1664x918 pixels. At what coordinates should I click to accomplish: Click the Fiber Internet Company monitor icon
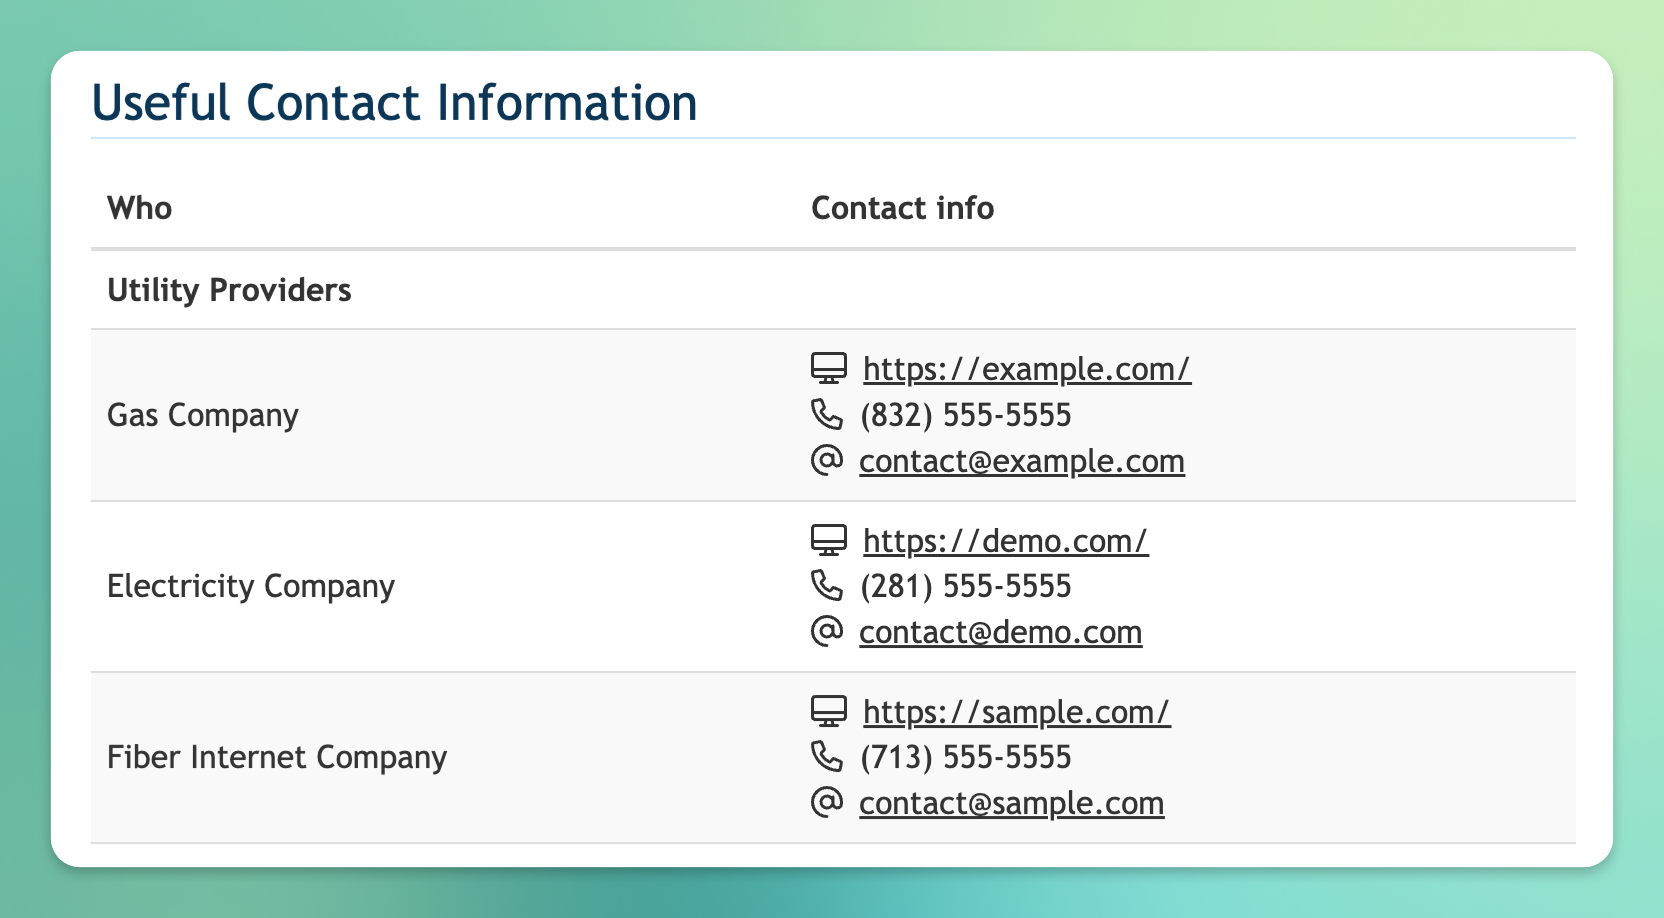[x=828, y=711]
